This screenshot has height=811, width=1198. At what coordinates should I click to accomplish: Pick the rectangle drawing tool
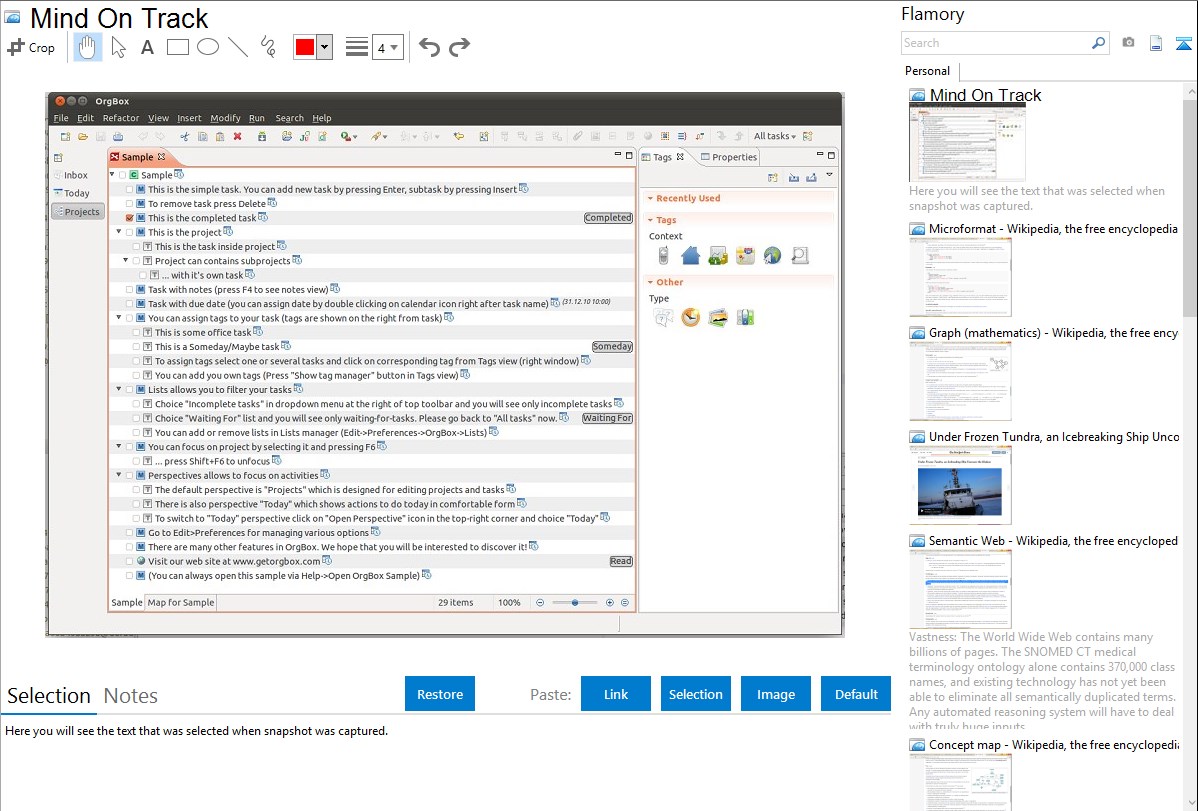pyautogui.click(x=177, y=47)
